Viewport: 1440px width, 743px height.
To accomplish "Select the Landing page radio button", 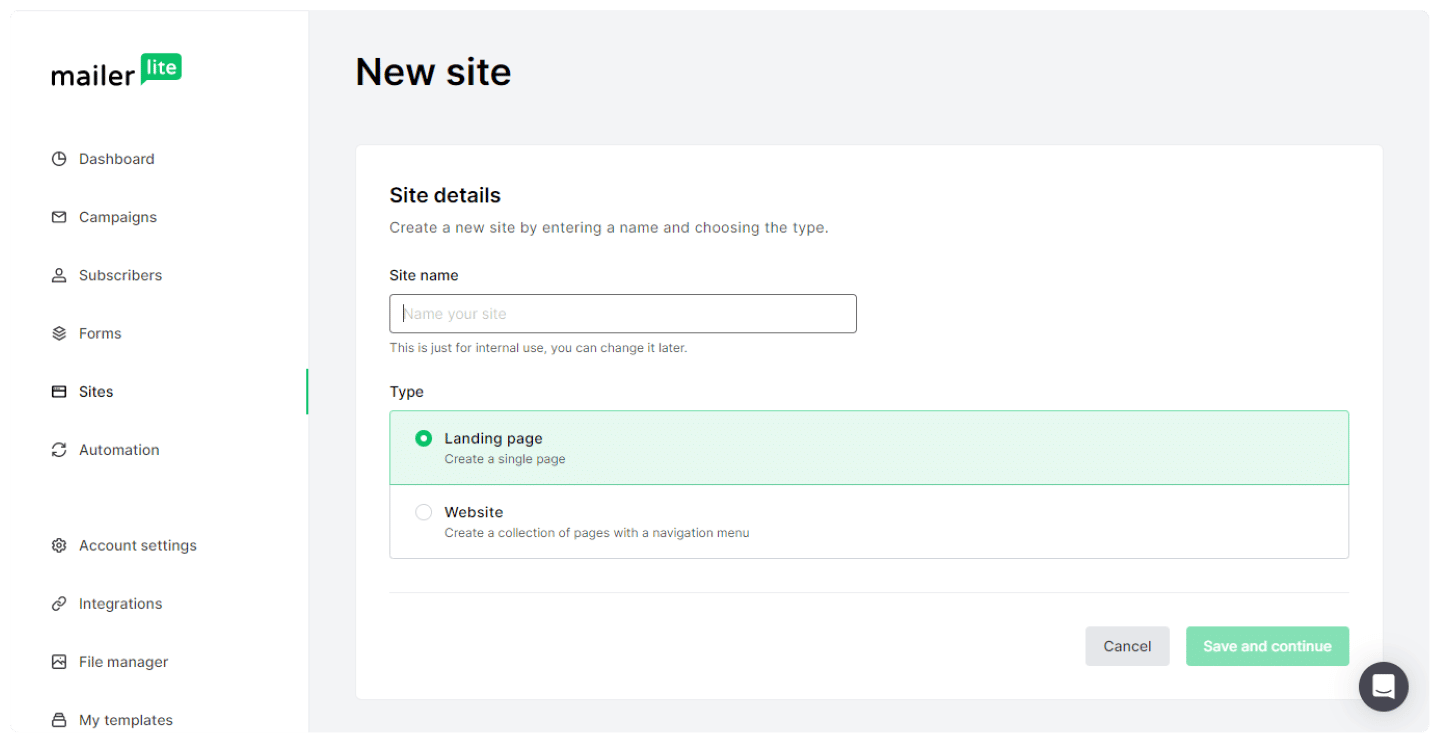I will tap(424, 438).
